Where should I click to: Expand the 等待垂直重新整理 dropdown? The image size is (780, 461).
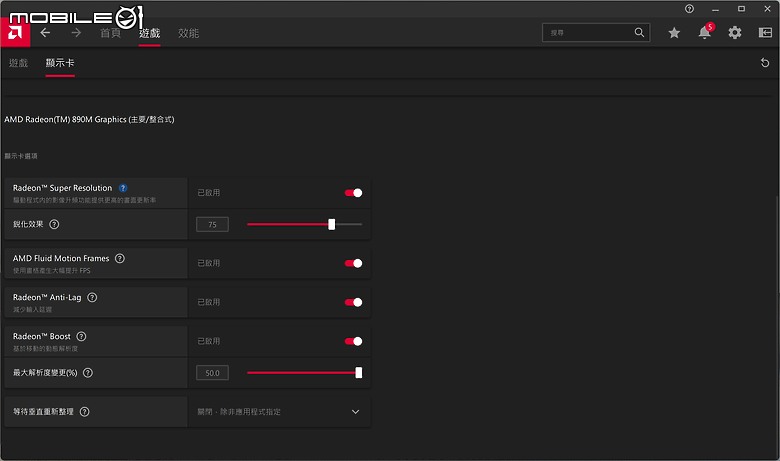(x=279, y=412)
